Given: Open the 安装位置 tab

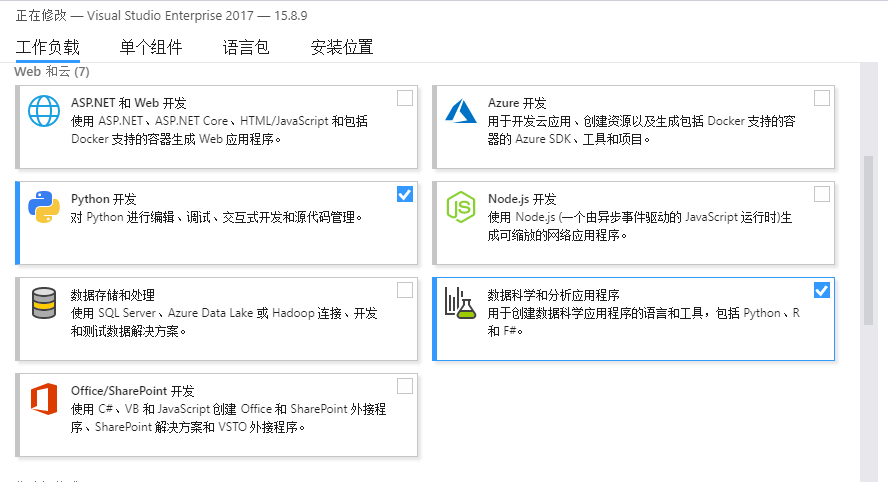Looking at the screenshot, I should coord(341,47).
